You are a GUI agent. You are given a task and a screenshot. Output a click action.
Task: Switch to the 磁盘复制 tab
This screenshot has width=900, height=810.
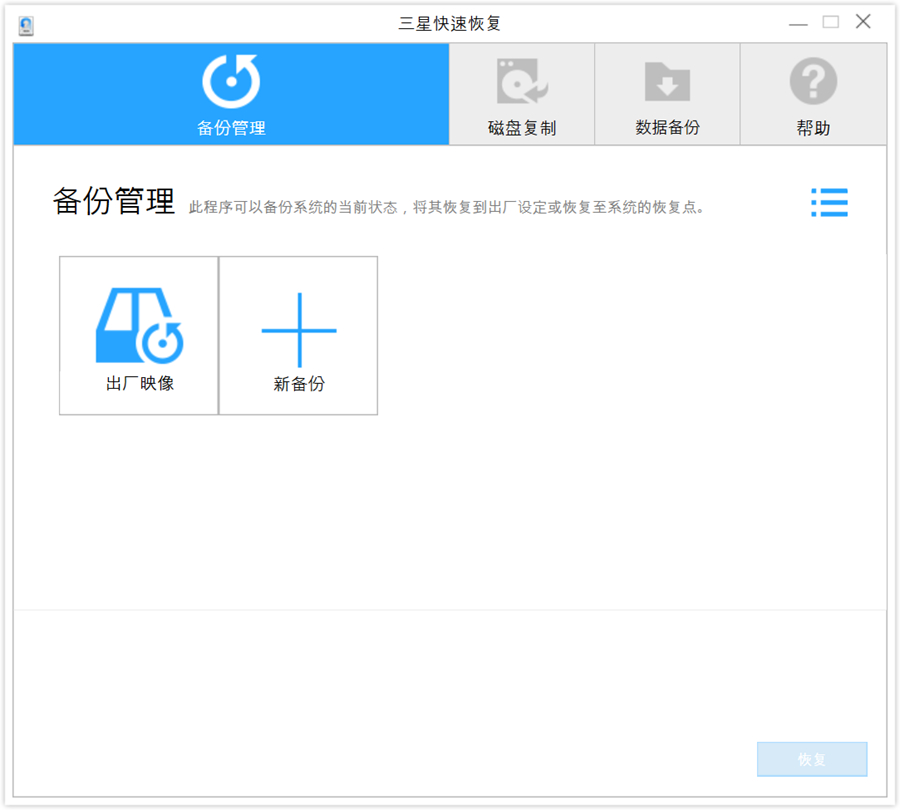tap(520, 94)
